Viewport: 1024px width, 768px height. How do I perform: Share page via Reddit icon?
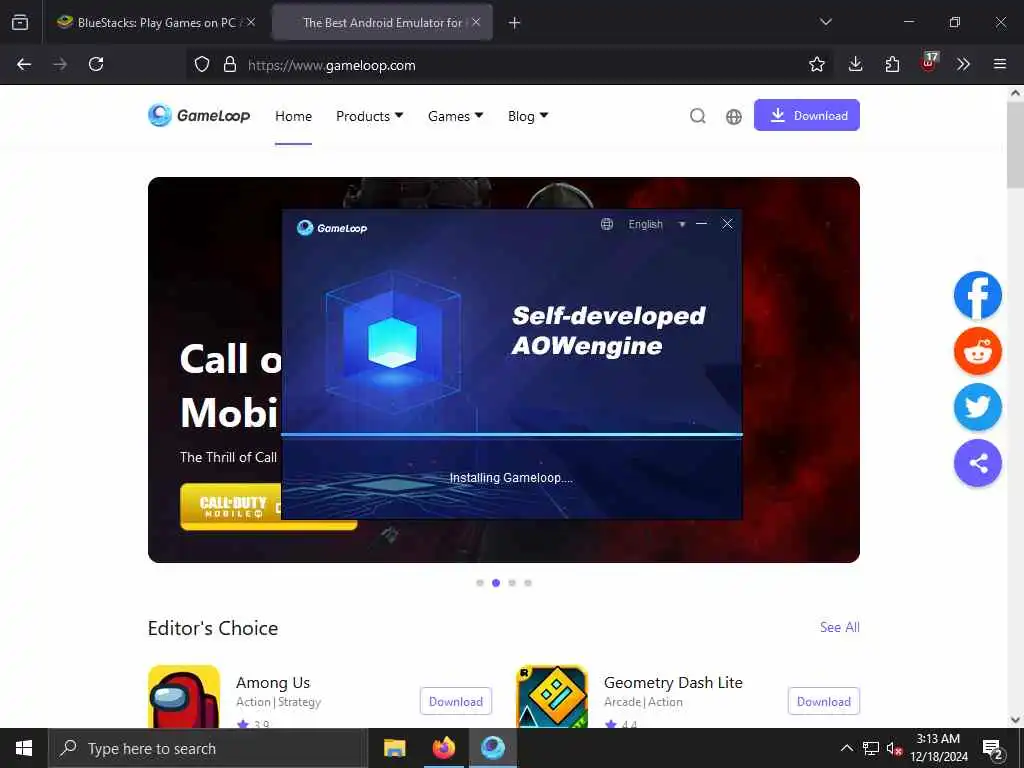(x=978, y=351)
